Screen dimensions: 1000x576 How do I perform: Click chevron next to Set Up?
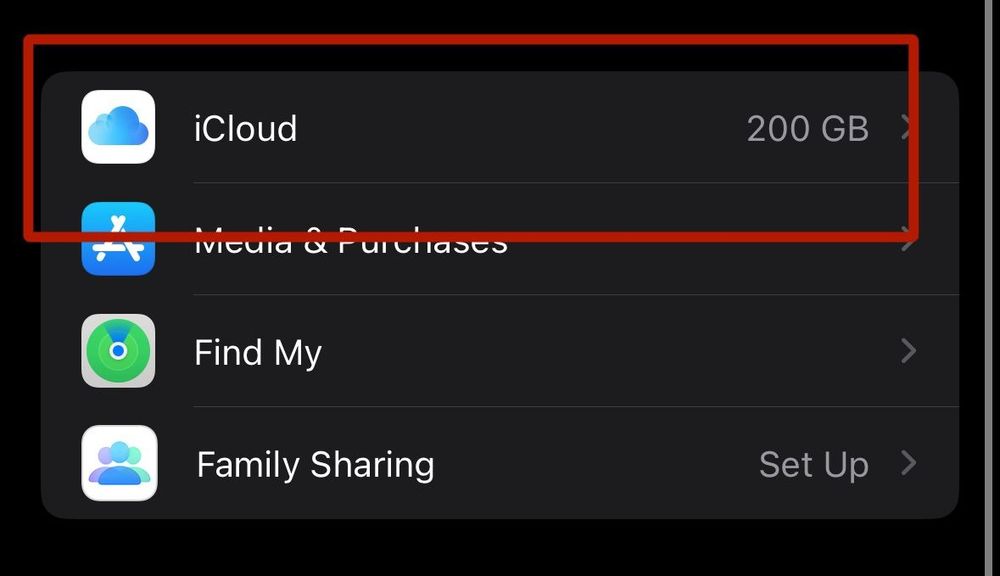908,463
